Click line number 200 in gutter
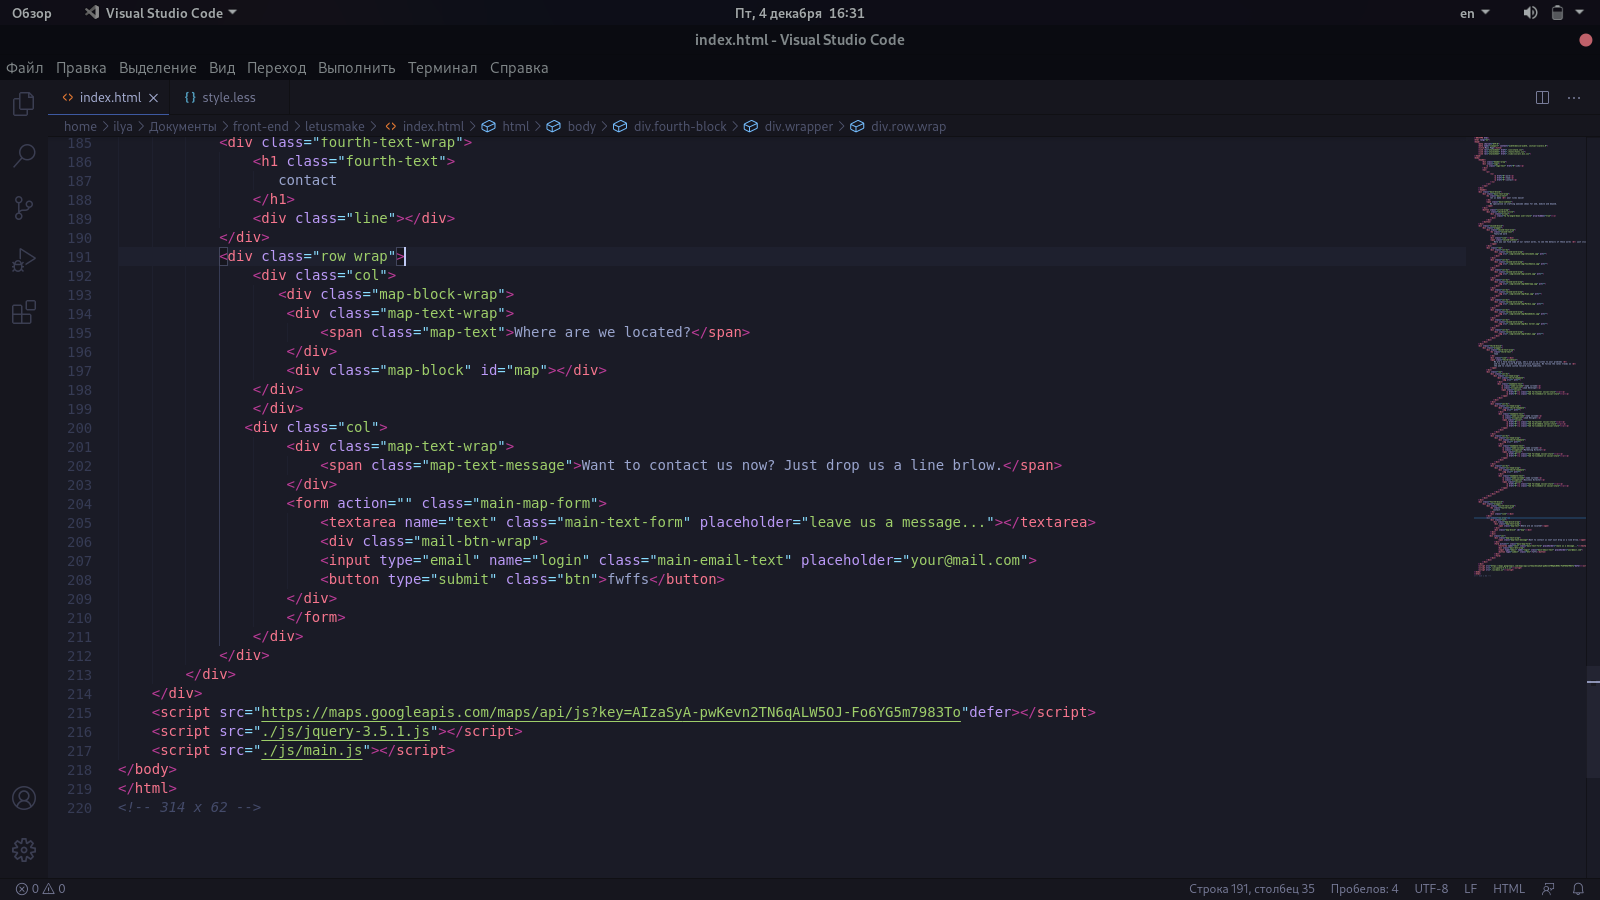The image size is (1600, 900). pyautogui.click(x=80, y=428)
